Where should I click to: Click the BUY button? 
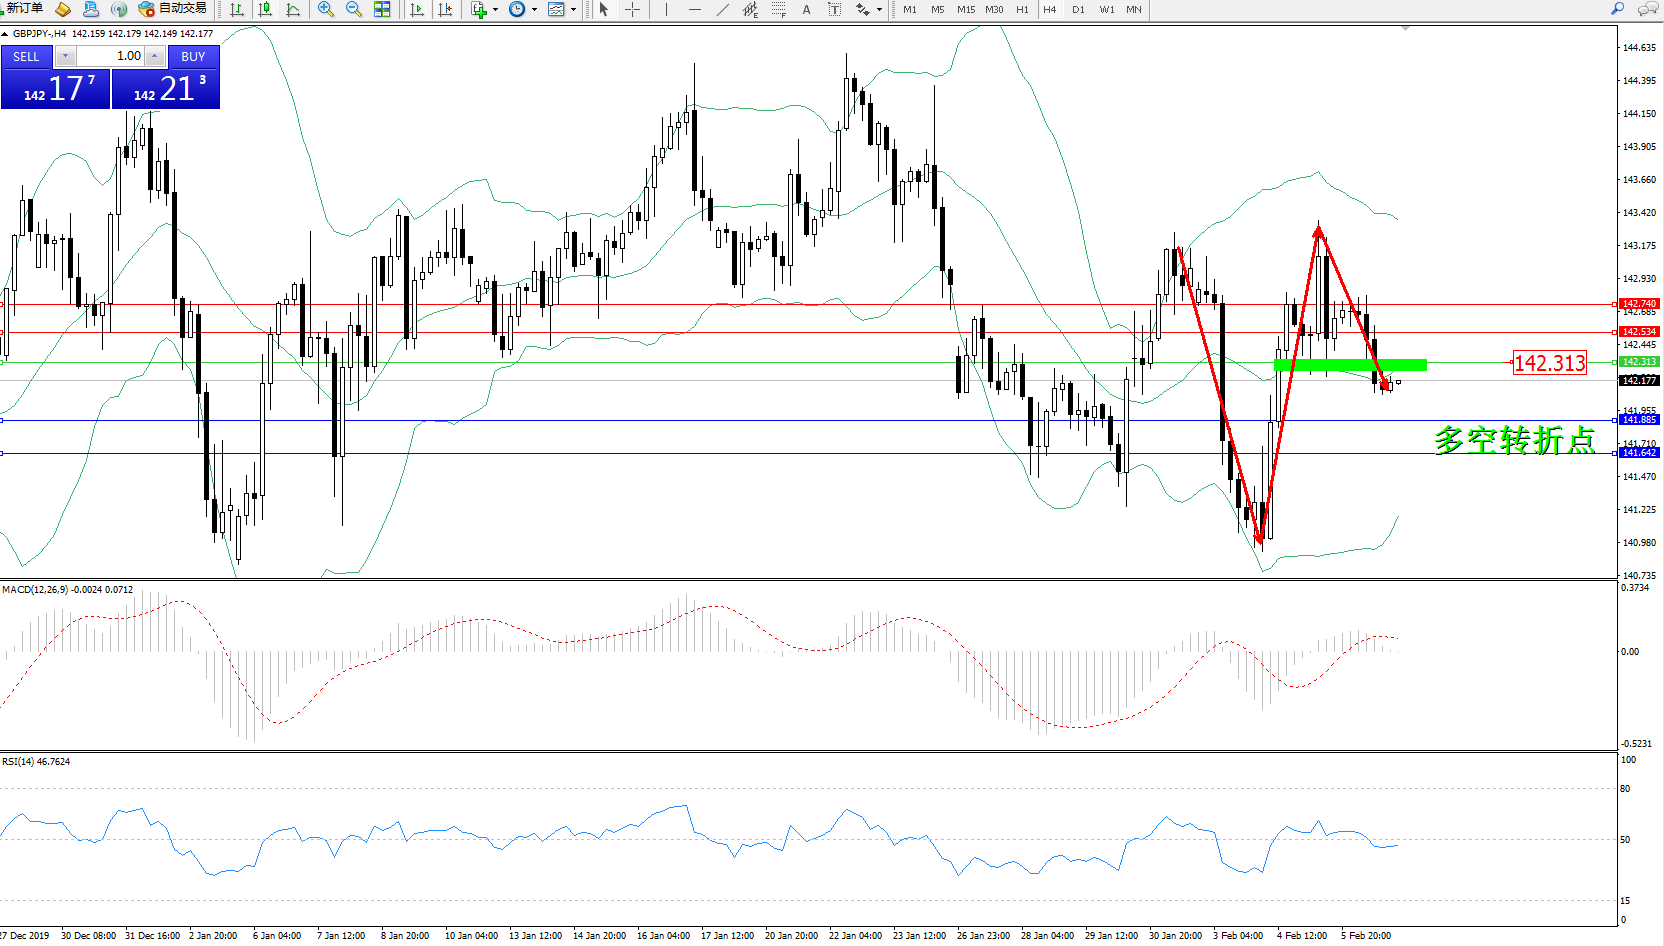tap(193, 57)
